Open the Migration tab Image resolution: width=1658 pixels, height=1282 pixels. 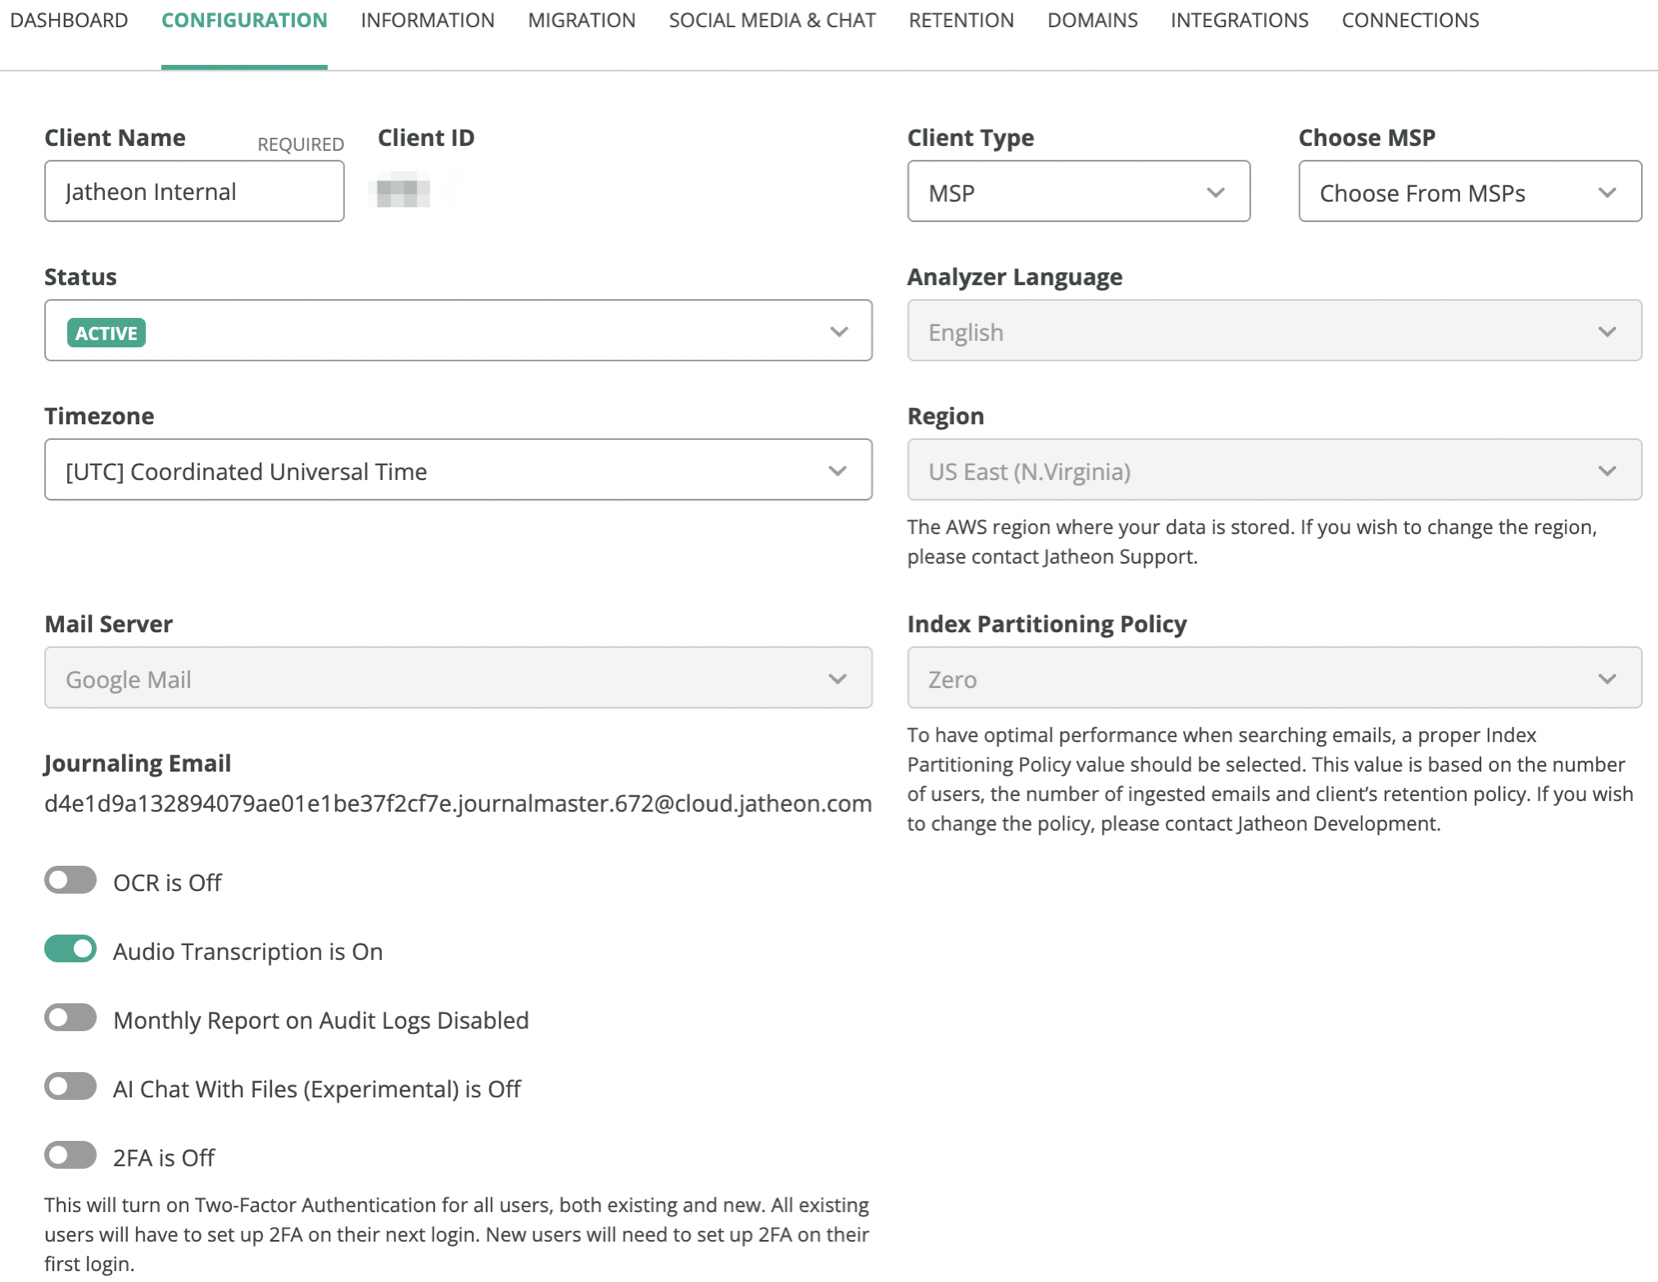point(582,20)
